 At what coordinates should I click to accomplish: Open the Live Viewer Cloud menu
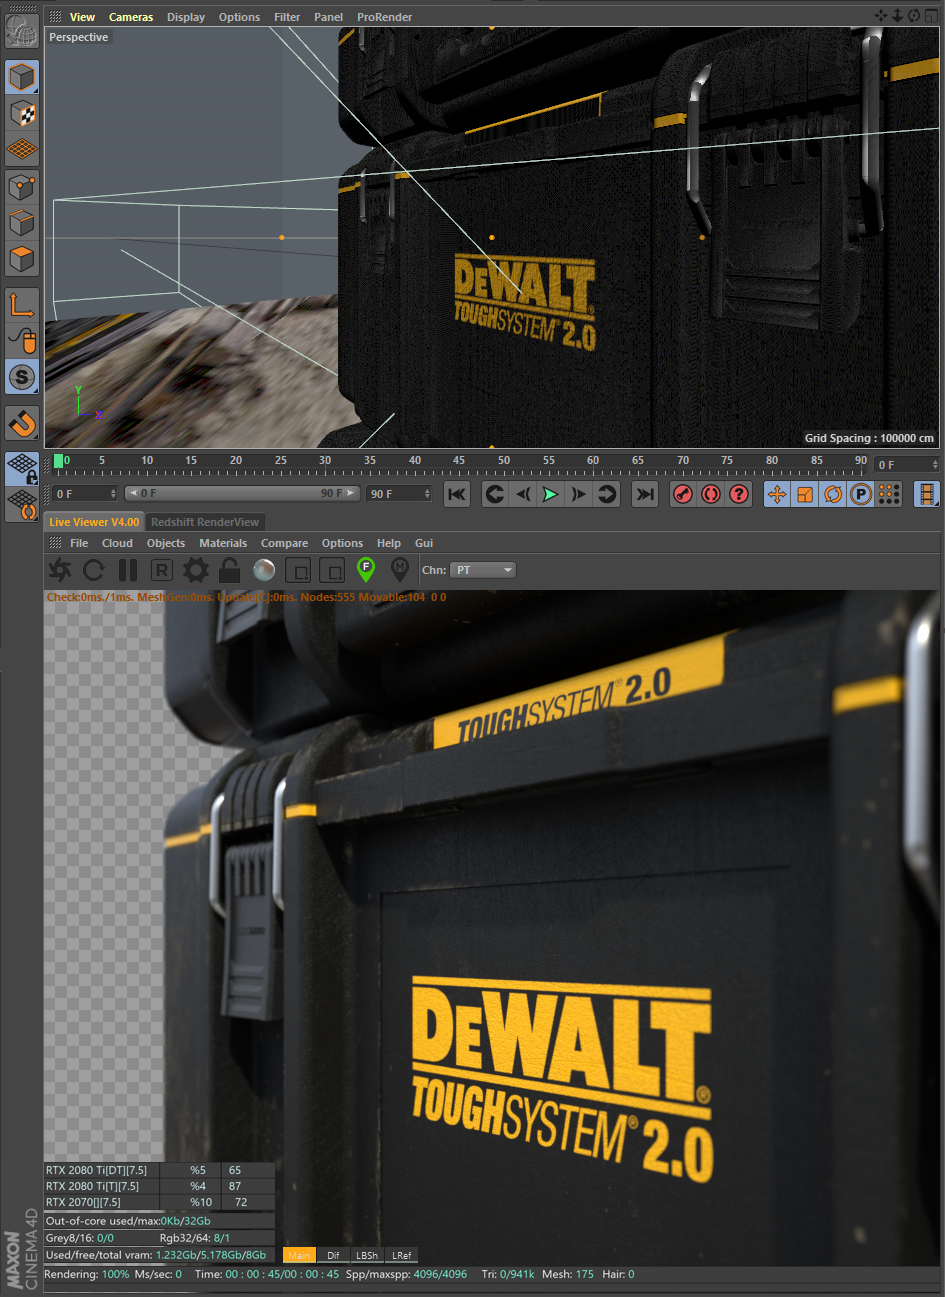tap(117, 543)
